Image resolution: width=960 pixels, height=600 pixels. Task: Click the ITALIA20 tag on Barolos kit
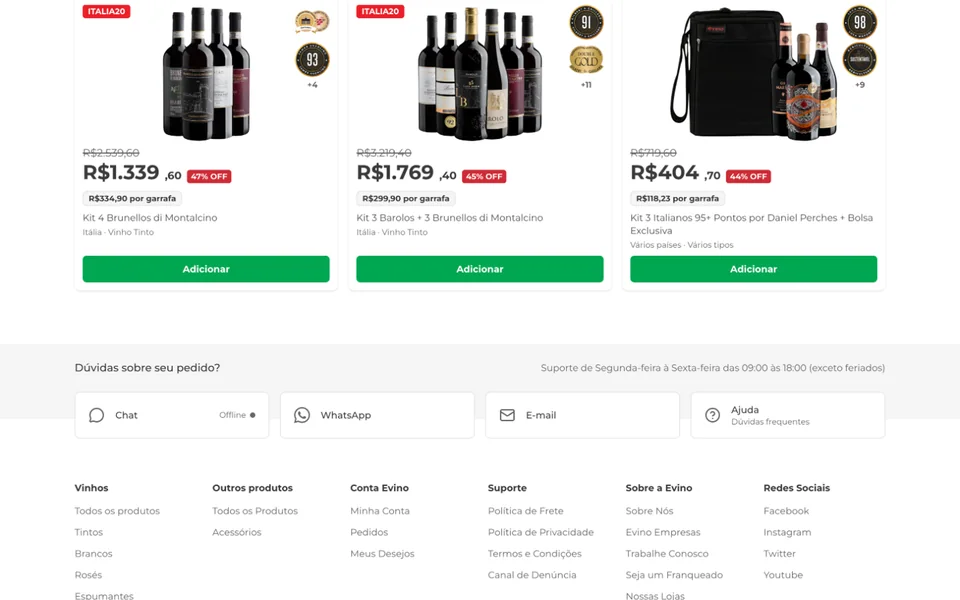[380, 11]
